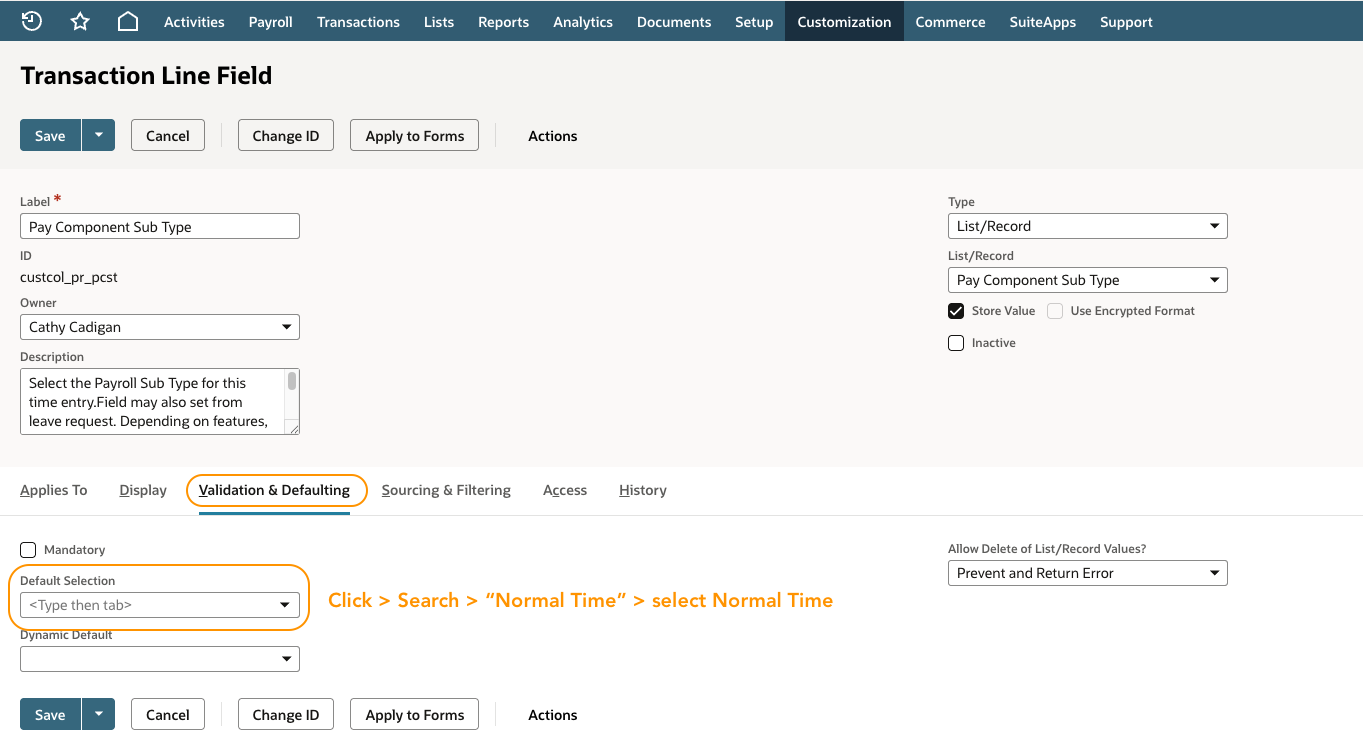Open the Dynamic Default dropdown

[160, 658]
